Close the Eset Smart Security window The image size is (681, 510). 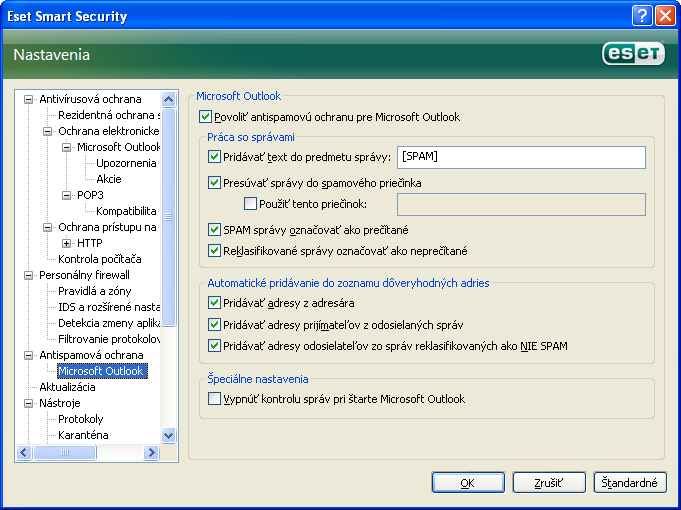pyautogui.click(x=665, y=16)
